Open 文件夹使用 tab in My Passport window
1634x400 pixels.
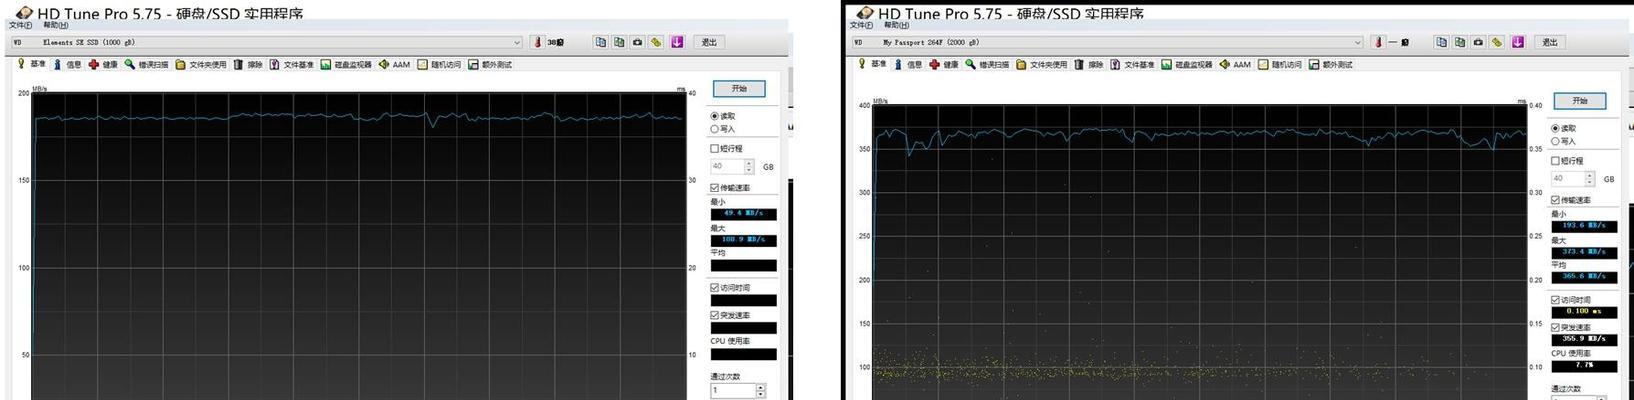pos(1042,64)
